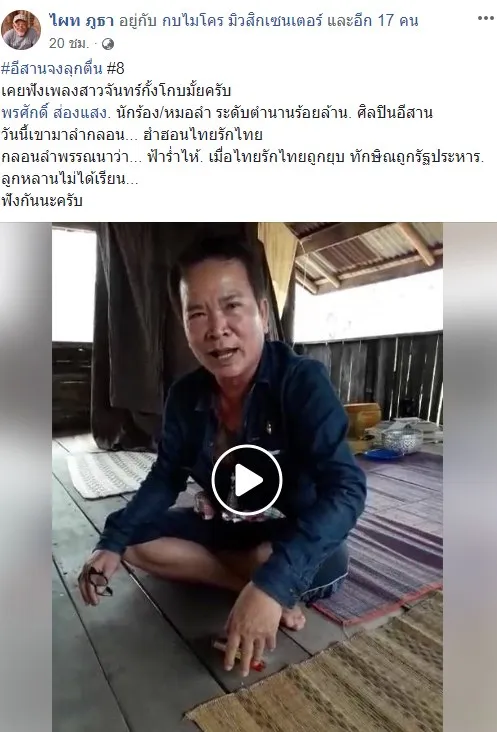The width and height of the screenshot is (497, 732).
Task: Open the hashtag #อีสานจงลุกตื่น
Action: (52, 69)
